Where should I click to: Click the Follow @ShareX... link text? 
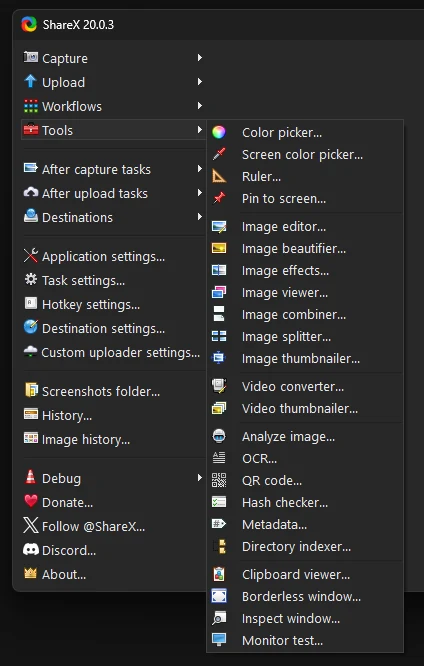[x=93, y=527]
